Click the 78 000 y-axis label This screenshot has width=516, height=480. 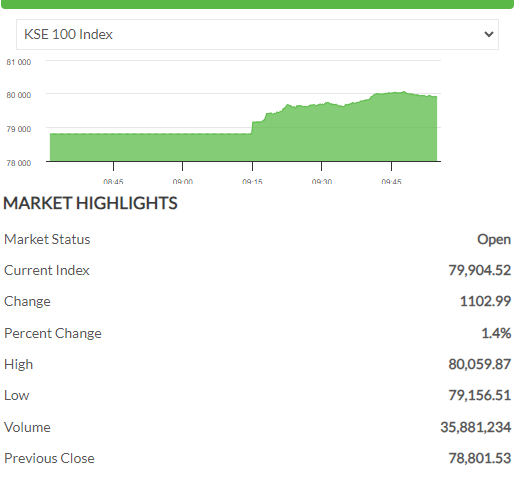click(19, 163)
